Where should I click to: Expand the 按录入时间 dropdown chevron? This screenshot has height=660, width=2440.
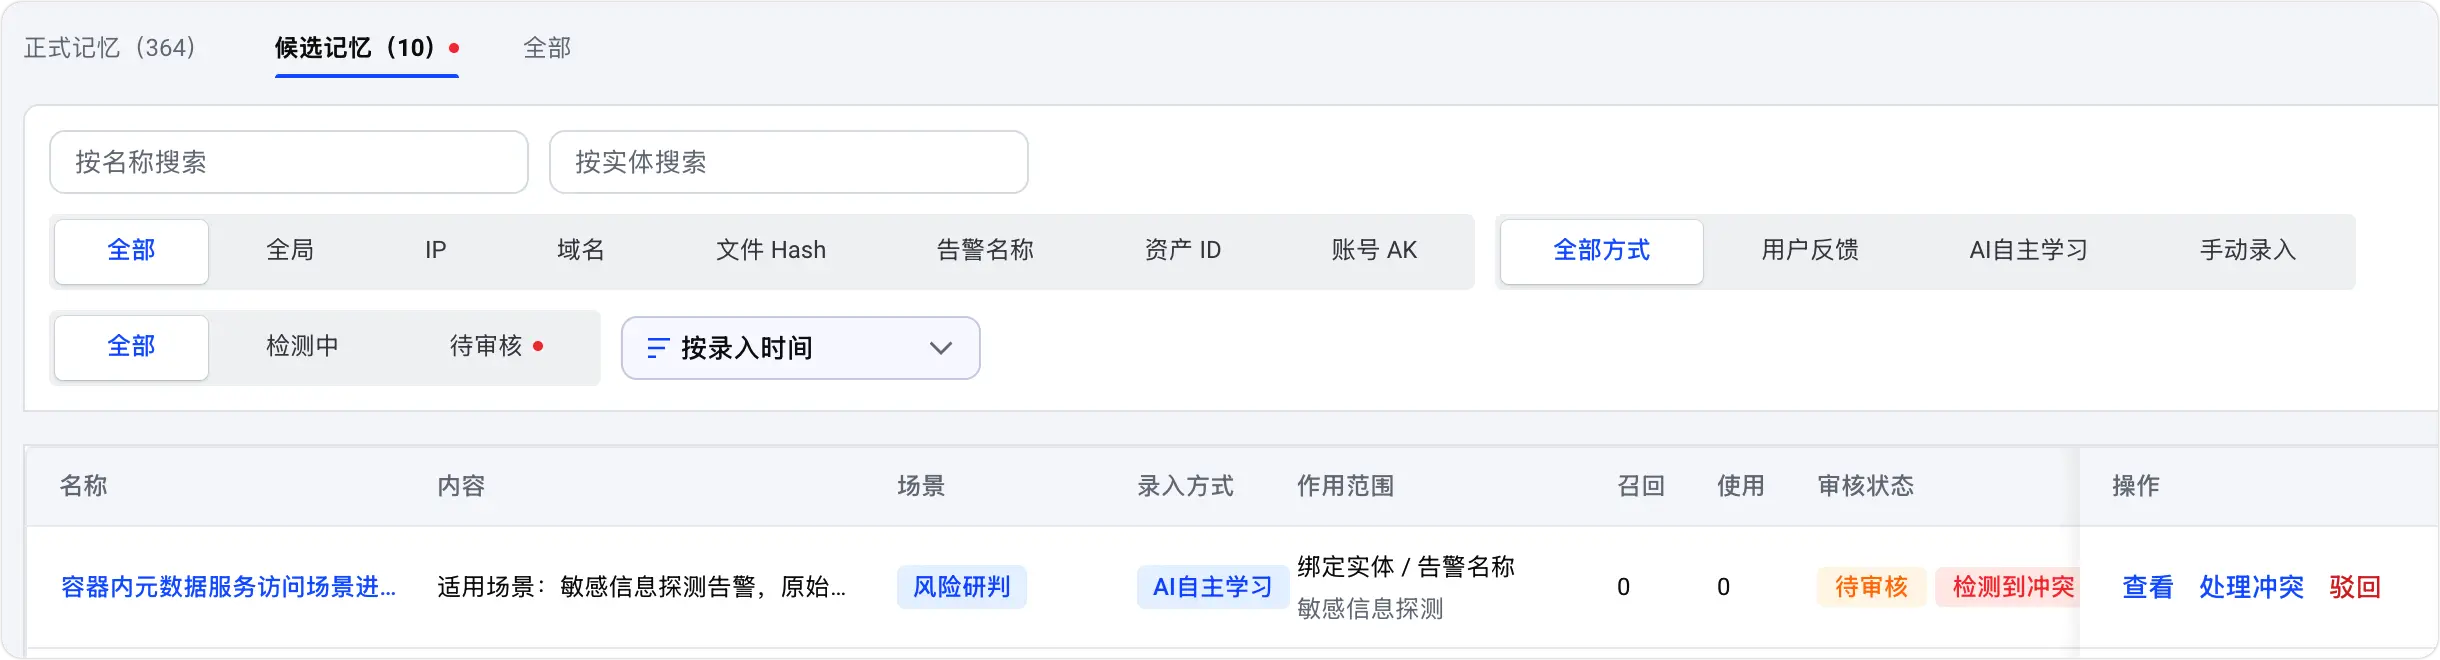point(940,348)
